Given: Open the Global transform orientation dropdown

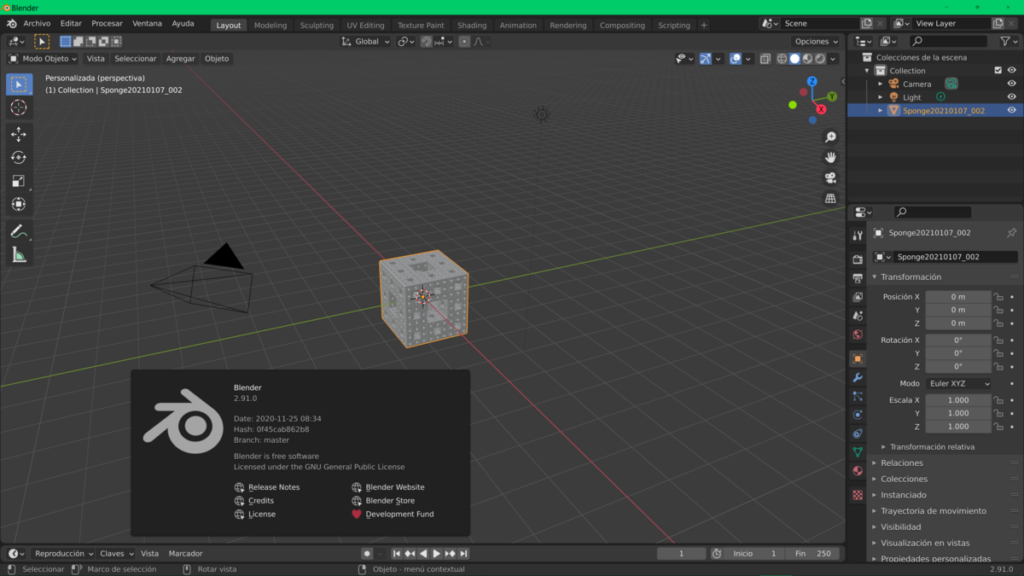Looking at the screenshot, I should coord(365,42).
